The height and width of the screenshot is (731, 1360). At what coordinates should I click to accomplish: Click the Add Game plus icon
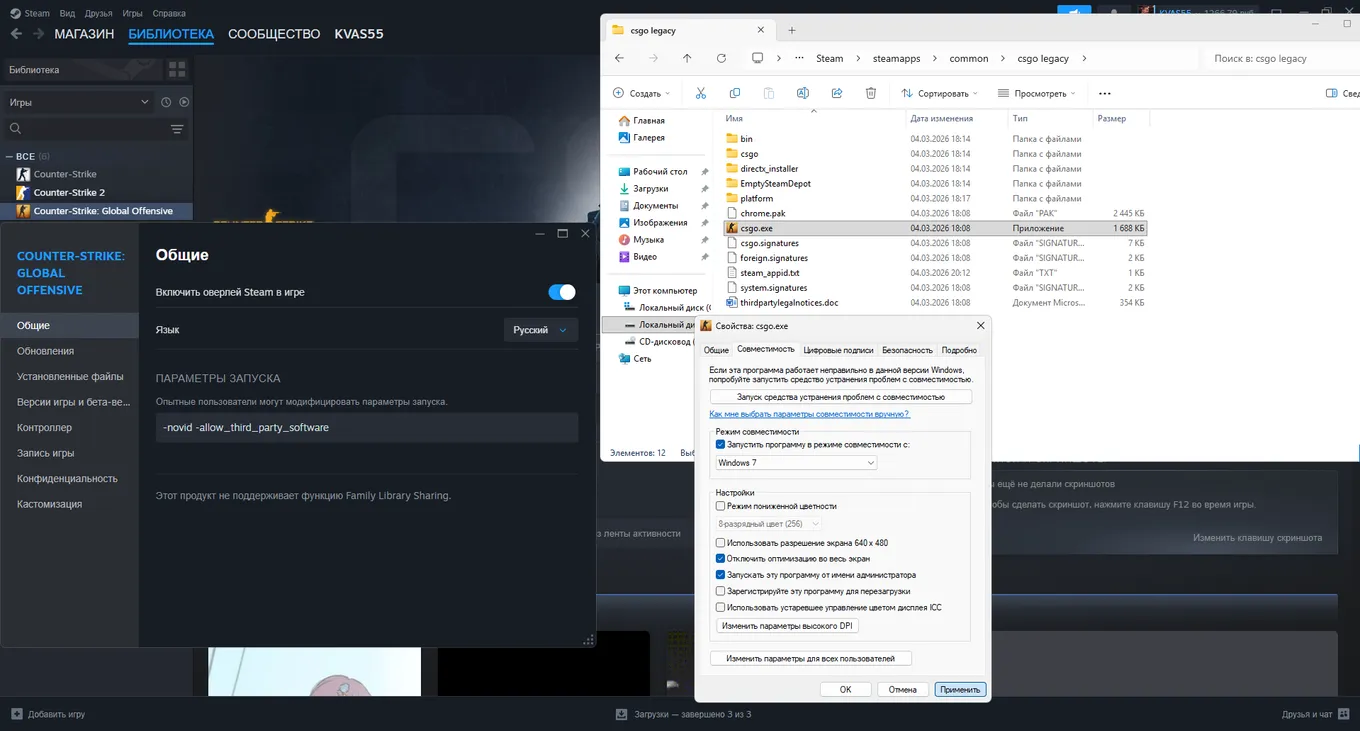tap(16, 715)
